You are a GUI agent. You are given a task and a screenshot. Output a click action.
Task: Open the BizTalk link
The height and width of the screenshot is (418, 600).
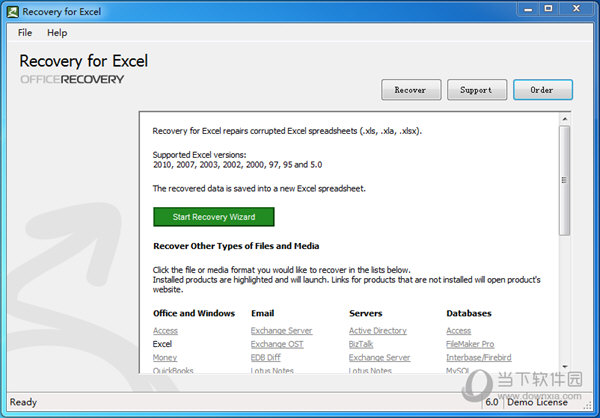(x=361, y=344)
